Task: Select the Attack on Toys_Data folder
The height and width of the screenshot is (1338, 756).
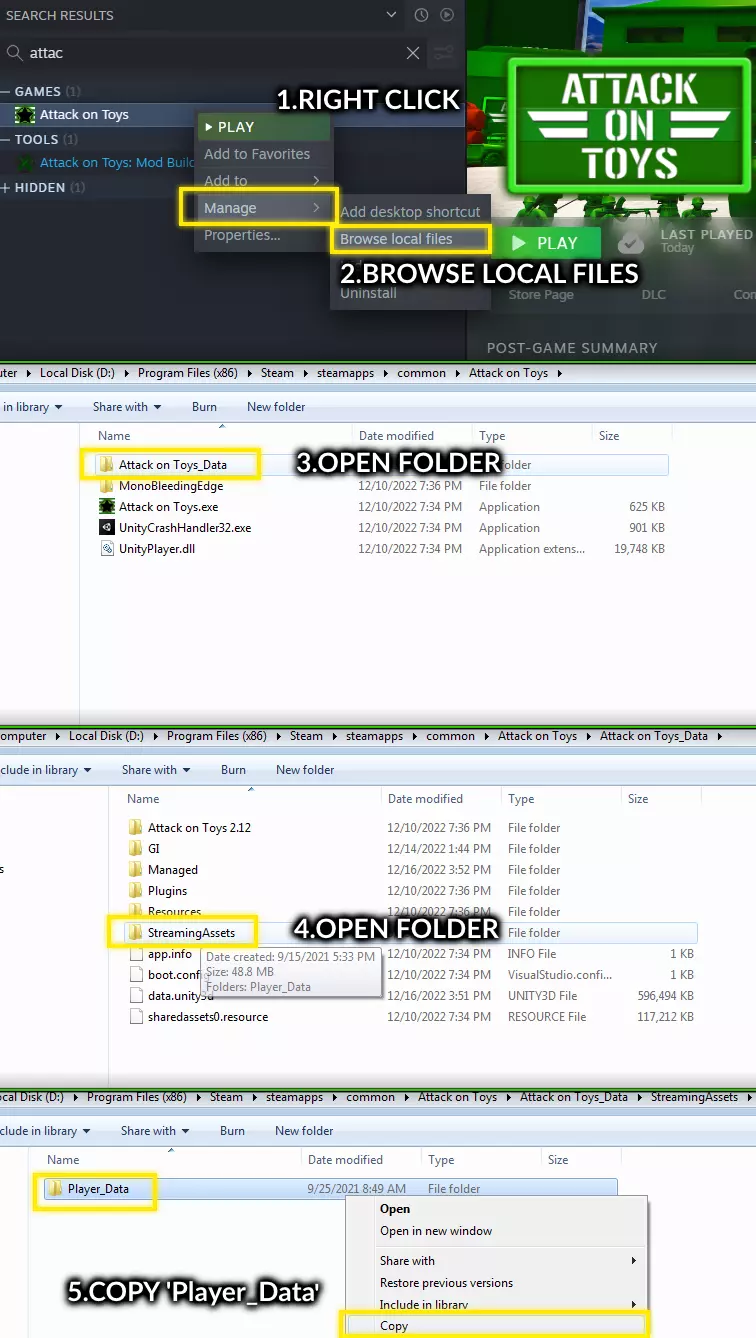Action: [x=172, y=465]
